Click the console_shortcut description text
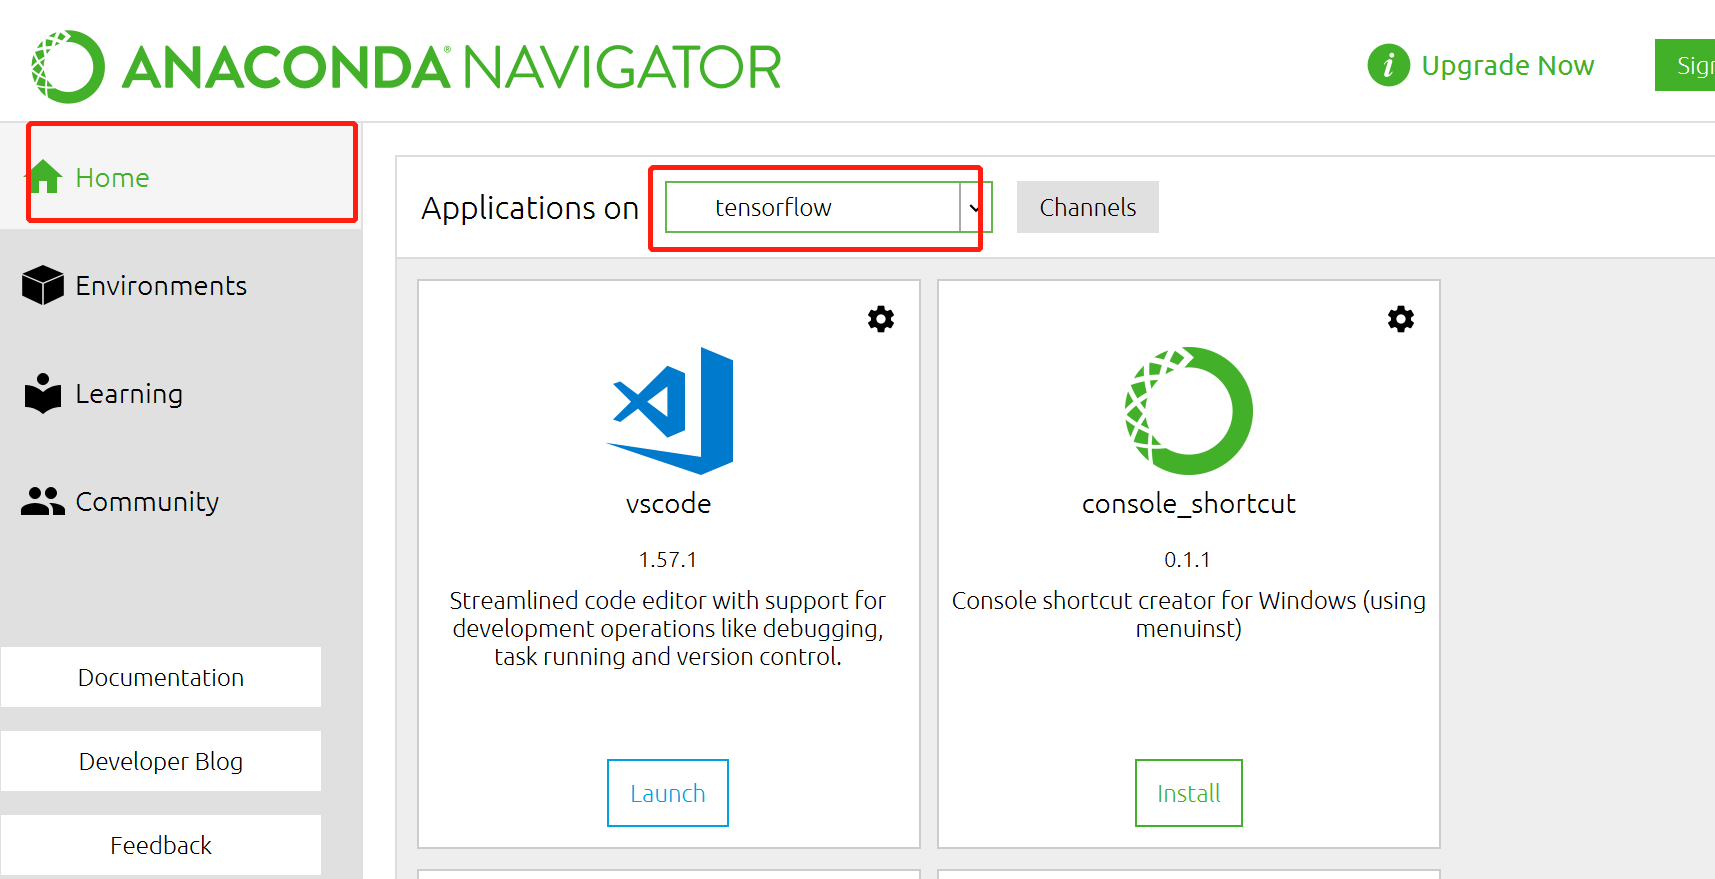Viewport: 1715px width, 879px height. pos(1189,614)
